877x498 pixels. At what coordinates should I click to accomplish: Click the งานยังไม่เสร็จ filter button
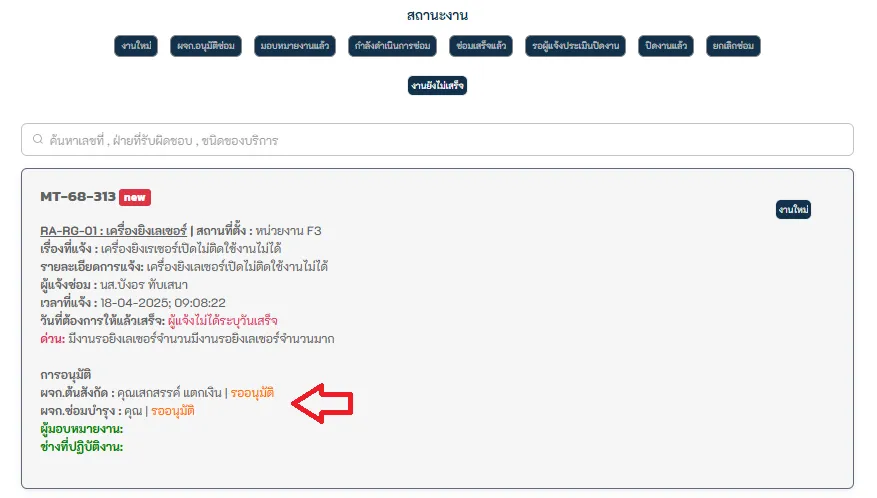(x=437, y=86)
